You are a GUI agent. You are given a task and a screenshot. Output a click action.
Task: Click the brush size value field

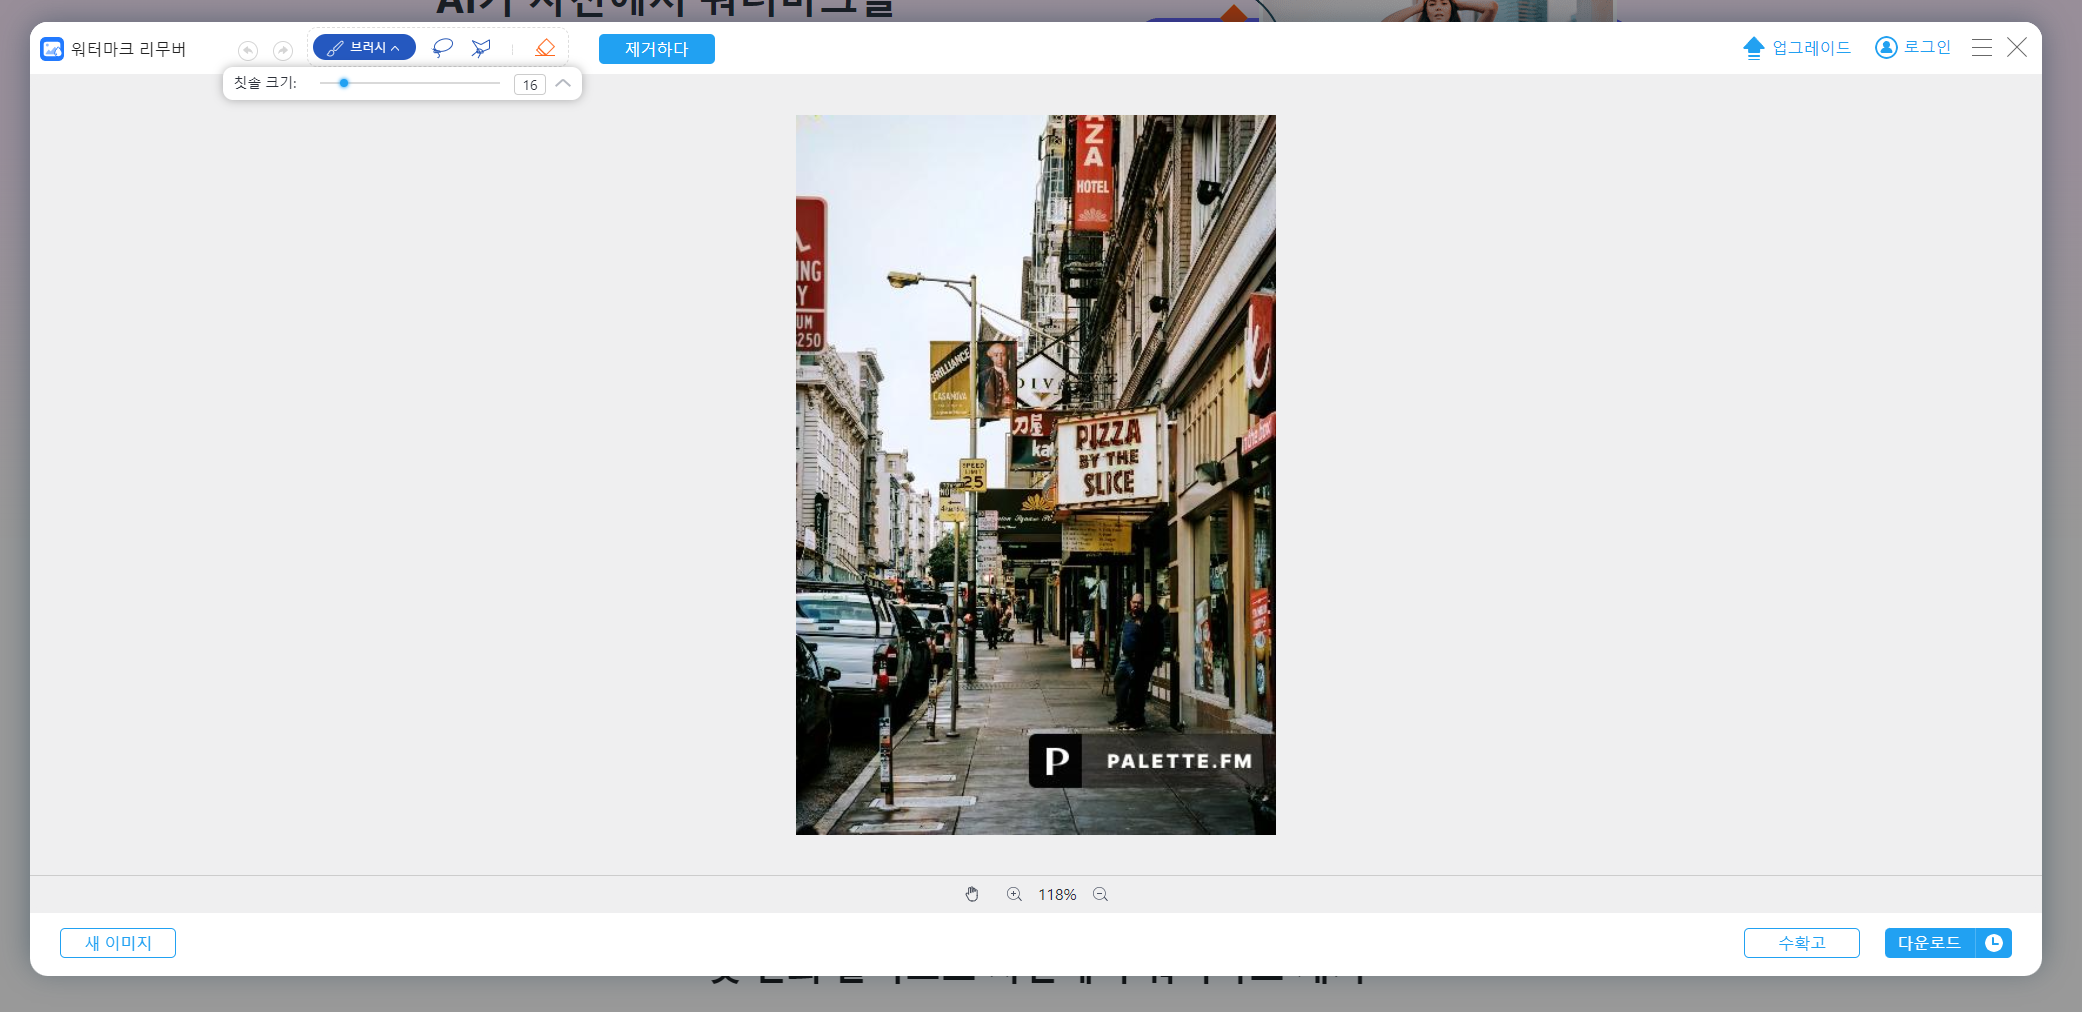[530, 84]
